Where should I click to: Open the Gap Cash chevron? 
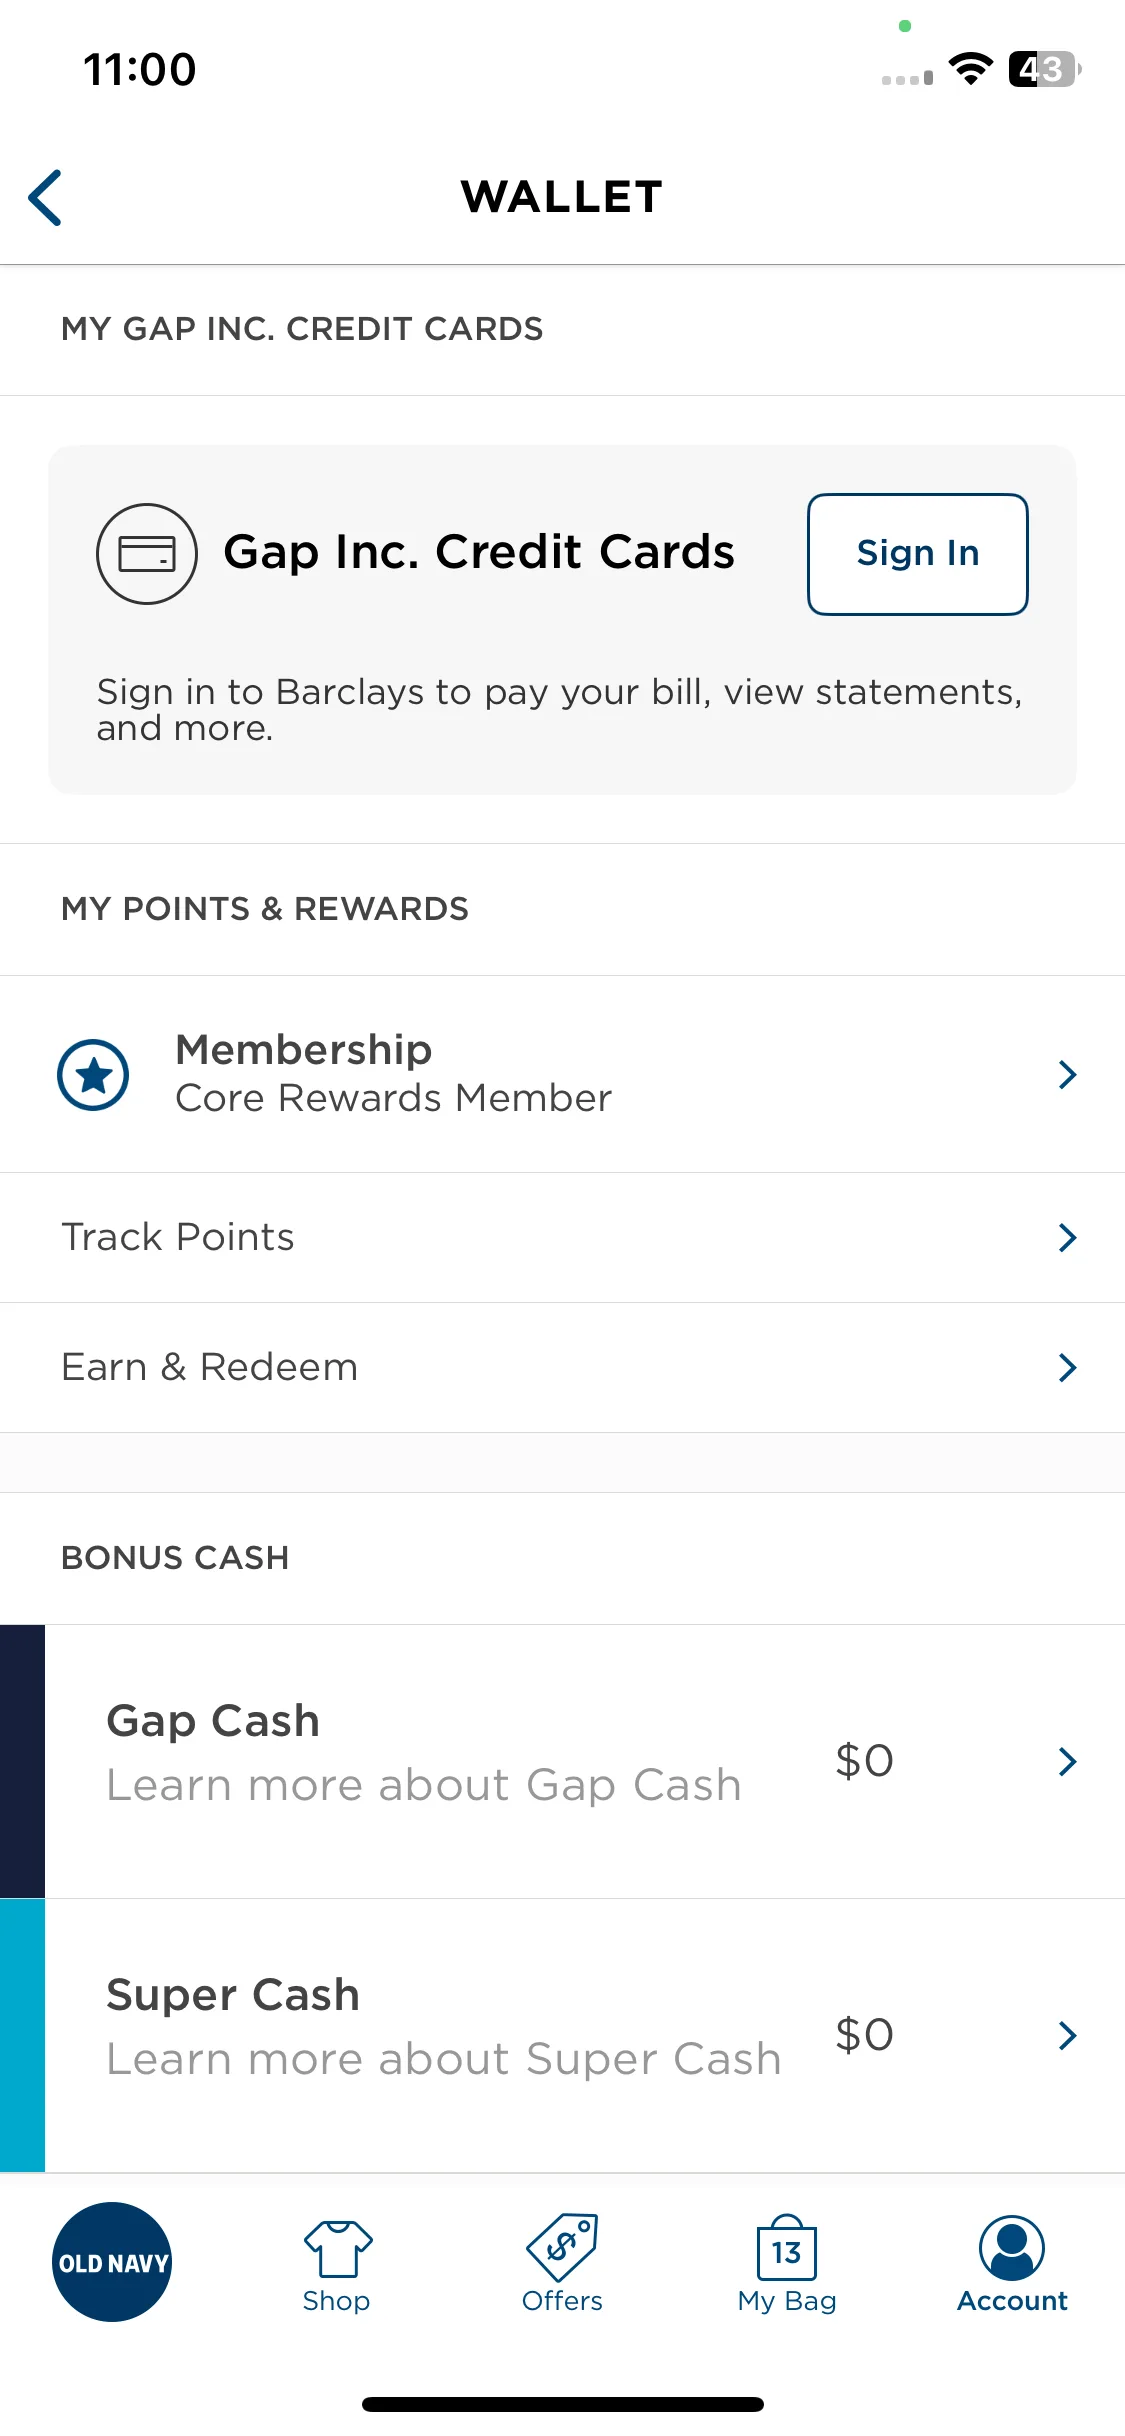pos(1068,1761)
